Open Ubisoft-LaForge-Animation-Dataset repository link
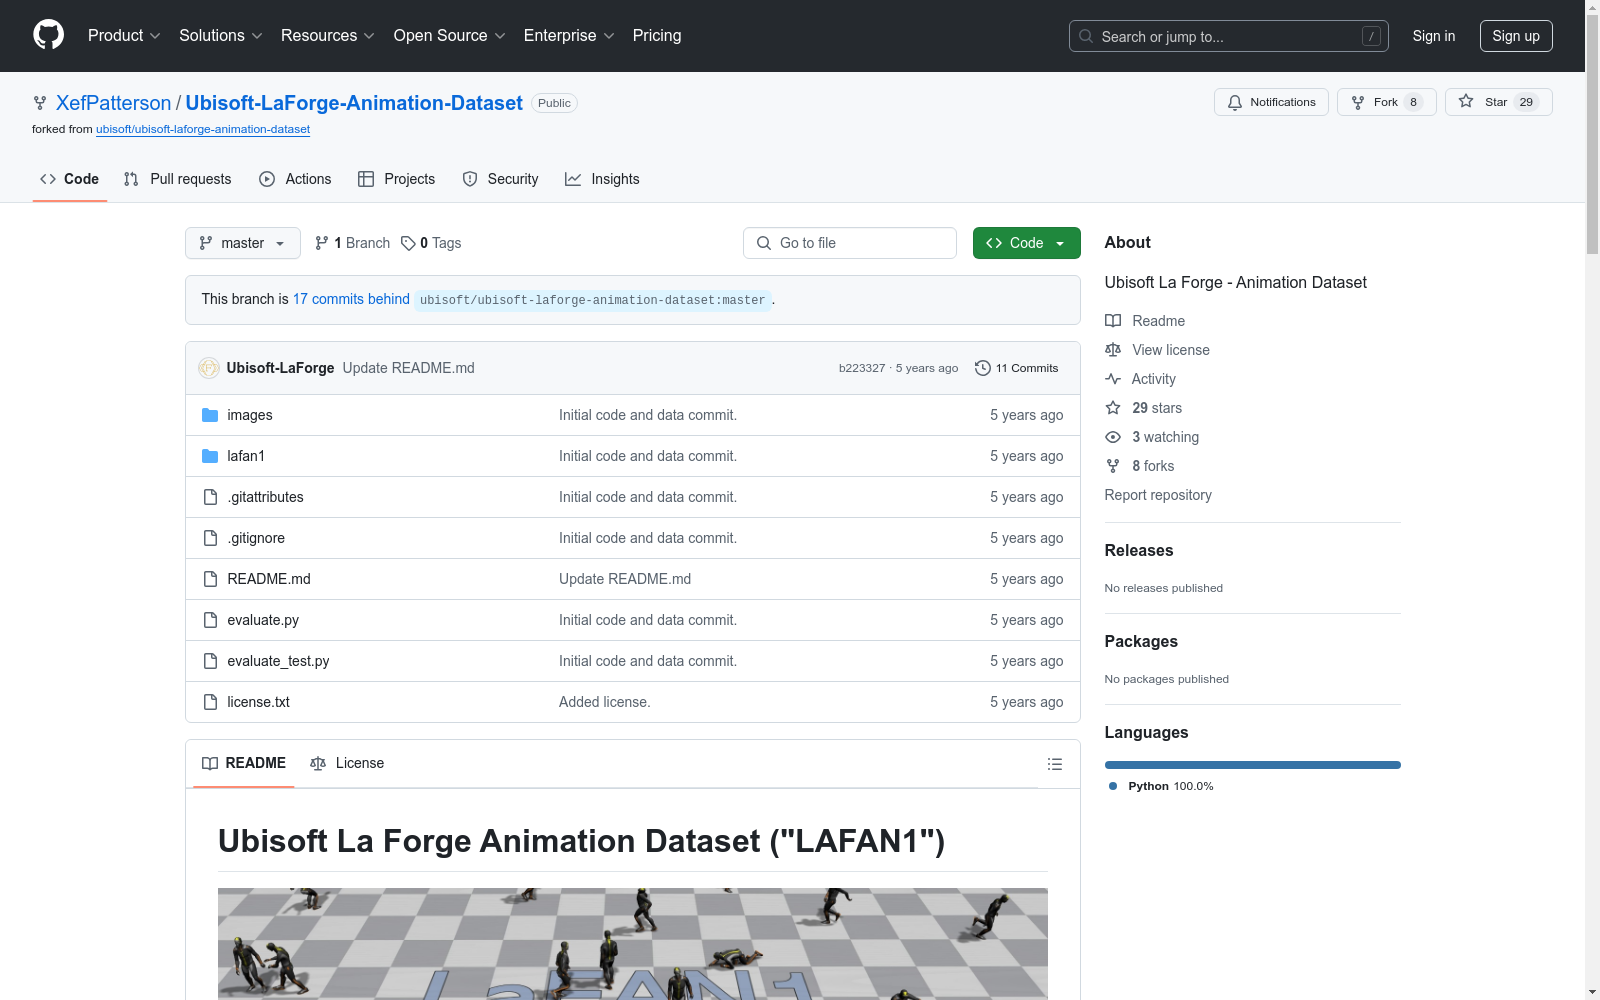This screenshot has width=1600, height=1000. click(354, 103)
